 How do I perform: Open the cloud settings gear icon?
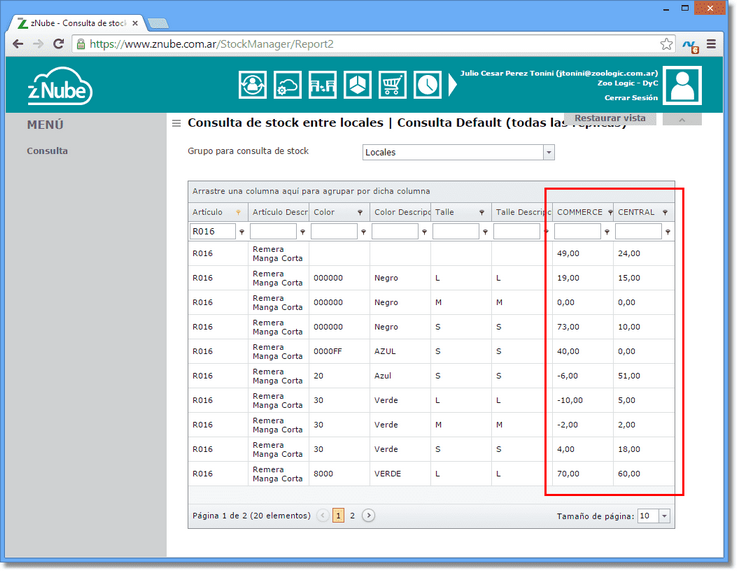pyautogui.click(x=288, y=85)
